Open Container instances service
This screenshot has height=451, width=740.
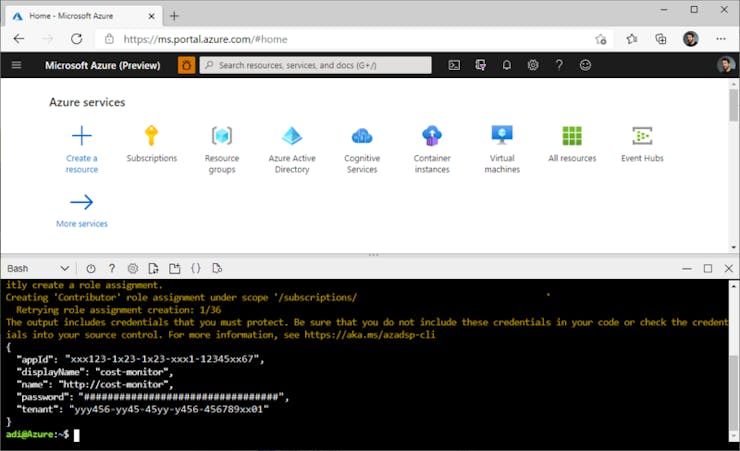[432, 150]
